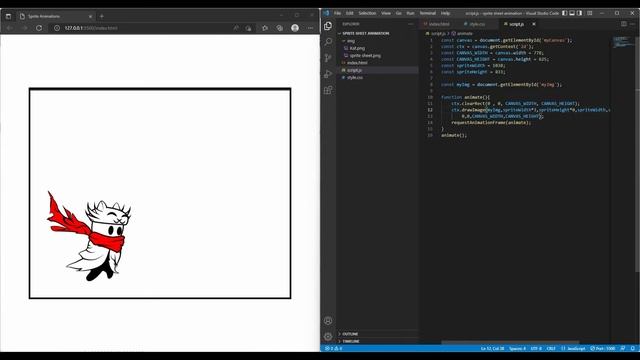
Task: View site information icon in address bar
Action: click(x=57, y=28)
